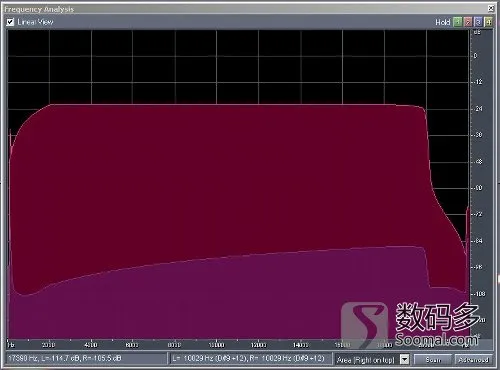Click the Scan button
This screenshot has height=370, width=500.
coord(433,359)
